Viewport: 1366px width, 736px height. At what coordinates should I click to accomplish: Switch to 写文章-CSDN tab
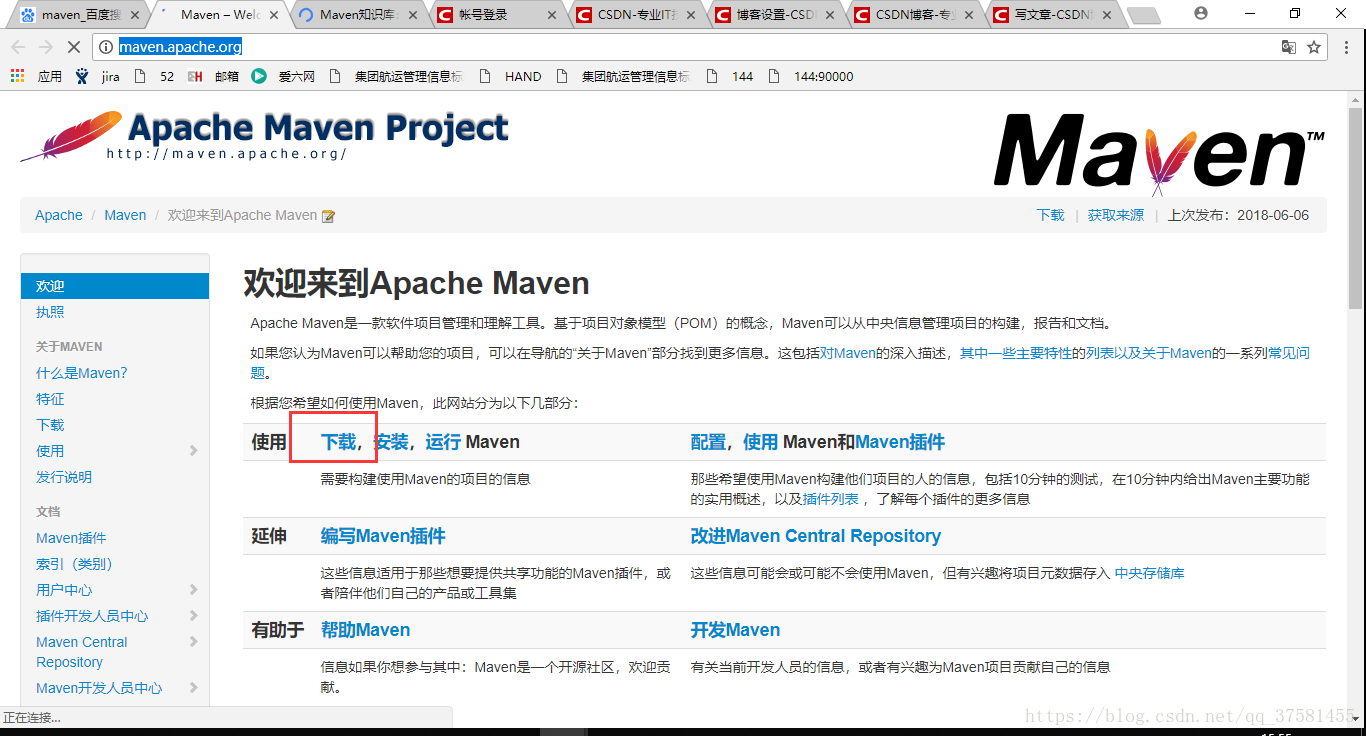pyautogui.click(x=1053, y=15)
